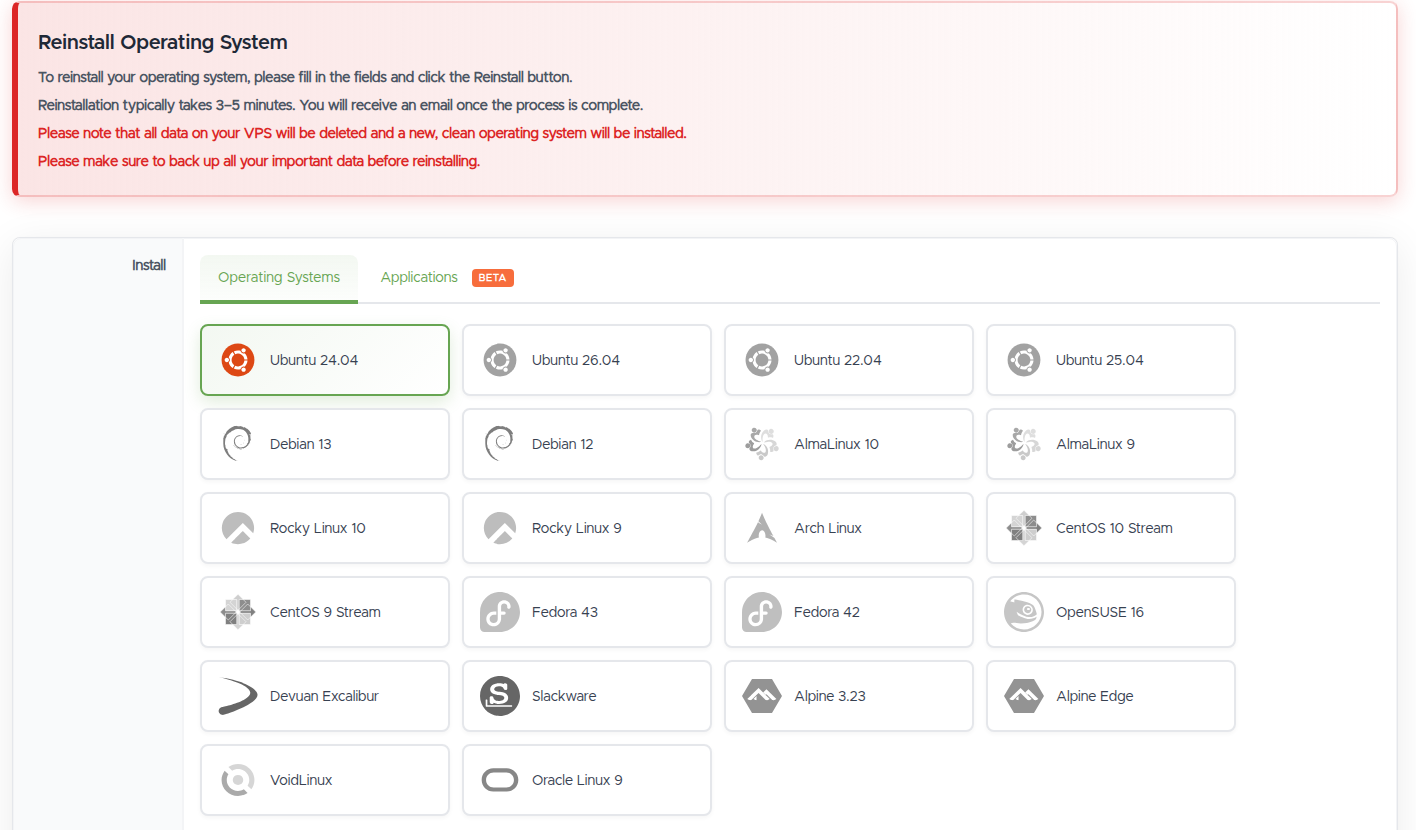Pick the Ubuntu 22.04 option card
This screenshot has height=830, width=1416.
[x=849, y=360]
